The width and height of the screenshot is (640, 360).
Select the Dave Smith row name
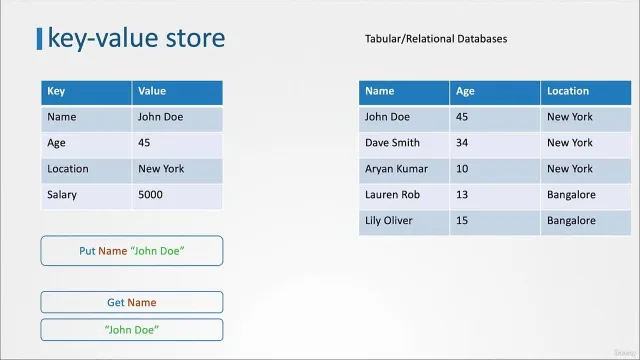click(404, 144)
